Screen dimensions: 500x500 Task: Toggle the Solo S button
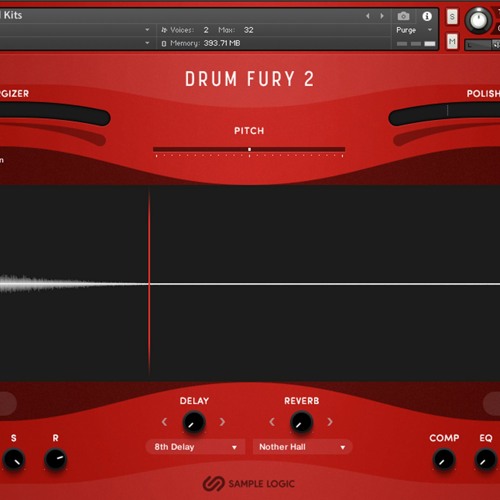452,17
